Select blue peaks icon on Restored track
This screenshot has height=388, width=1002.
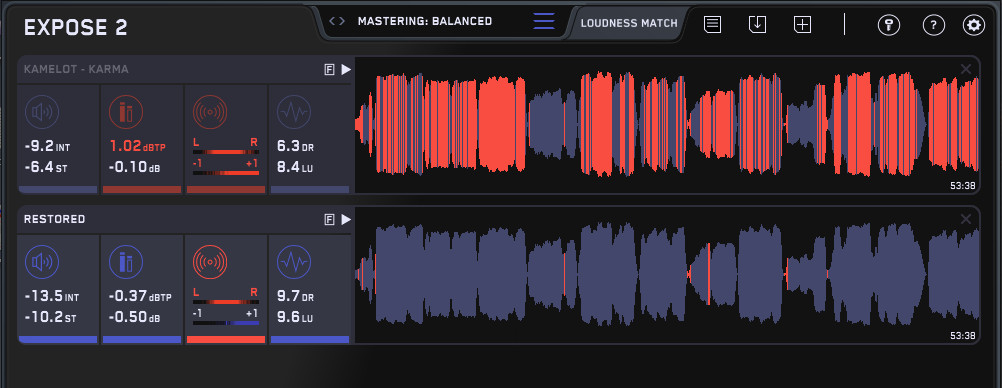click(x=126, y=262)
